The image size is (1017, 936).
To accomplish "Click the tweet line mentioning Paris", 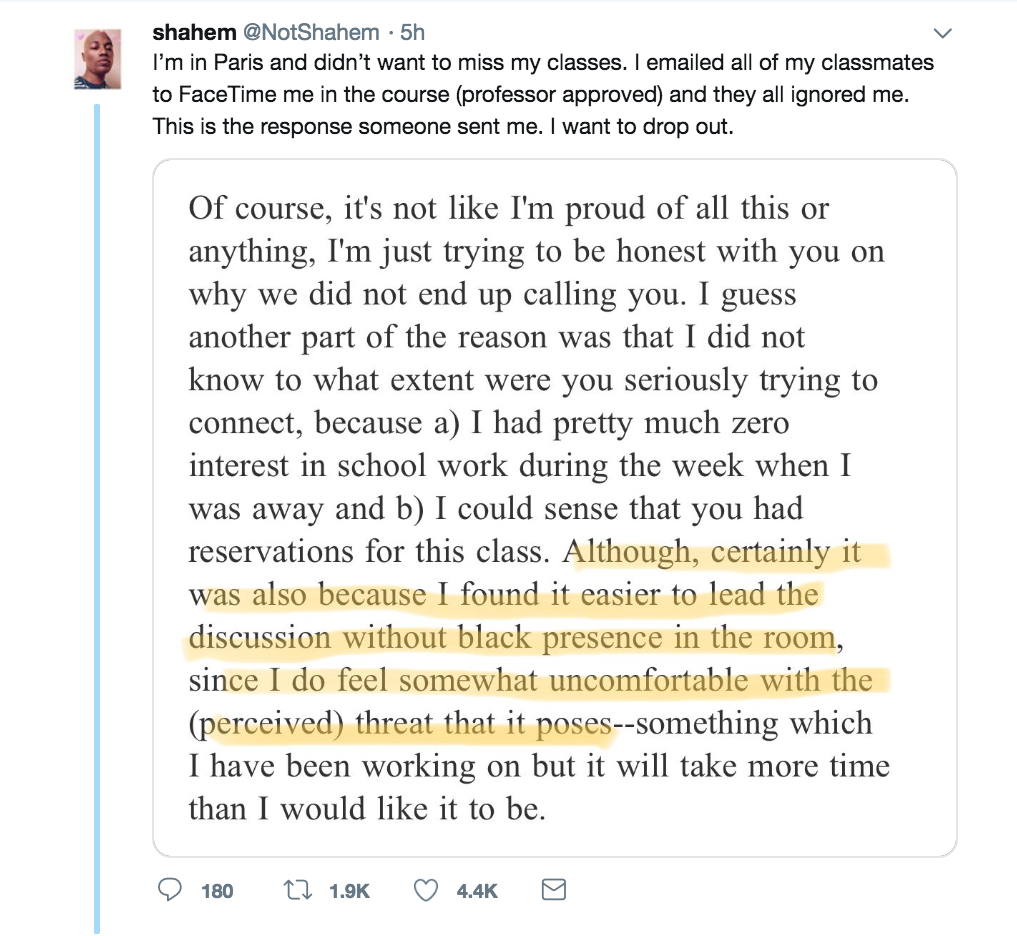I will (x=543, y=62).
